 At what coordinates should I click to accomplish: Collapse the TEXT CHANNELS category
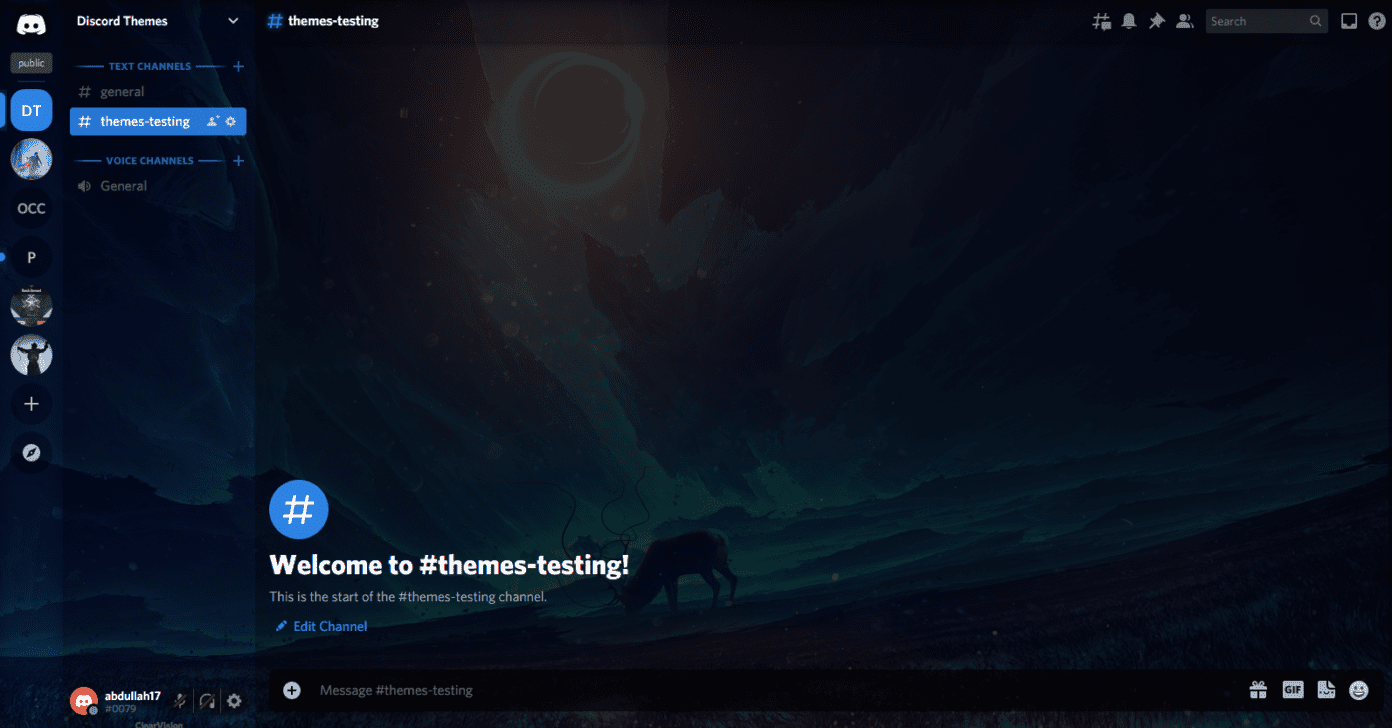148,66
